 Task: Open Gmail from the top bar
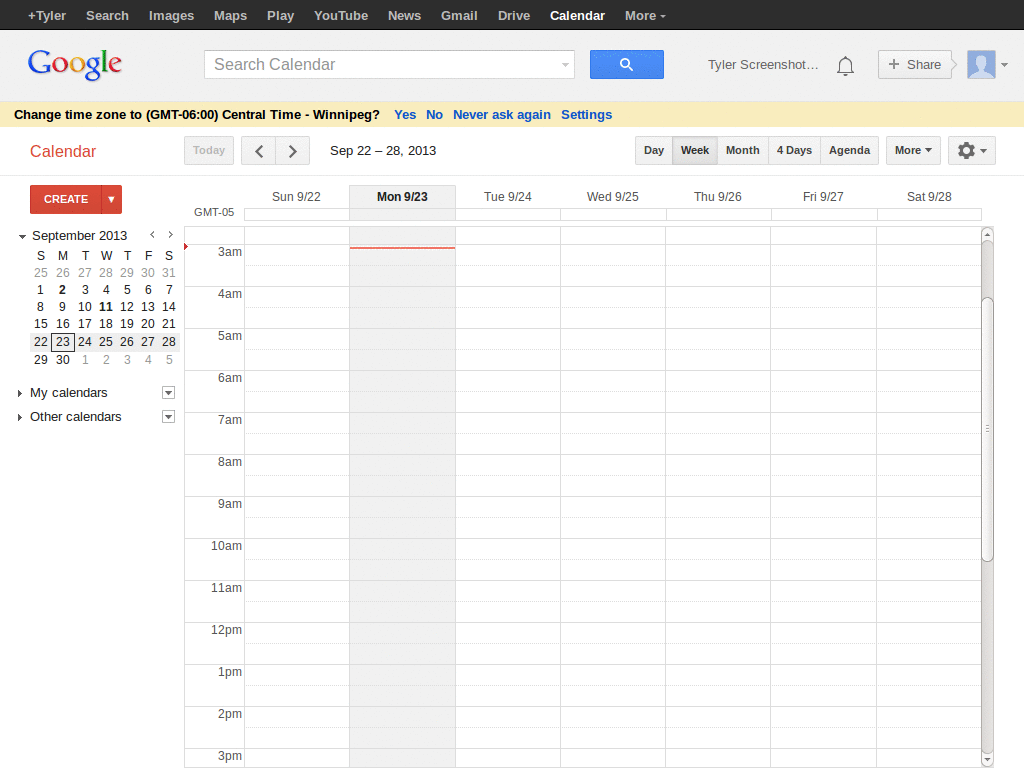[459, 16]
